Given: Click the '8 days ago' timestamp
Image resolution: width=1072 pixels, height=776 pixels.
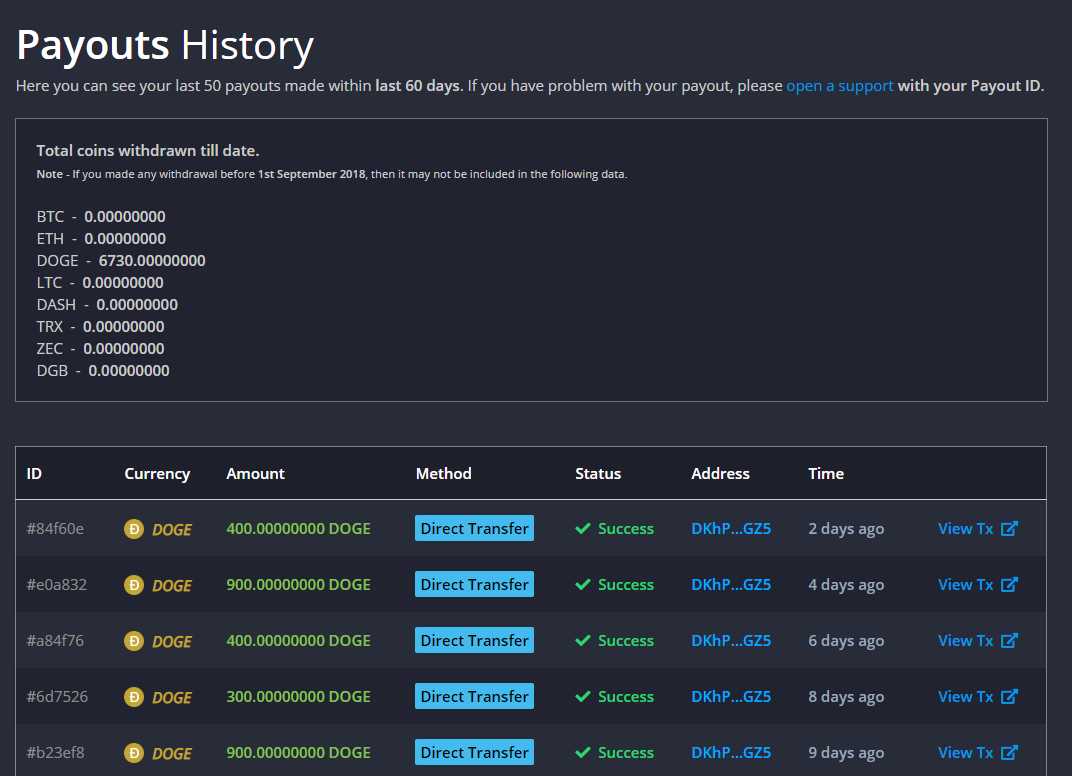Looking at the screenshot, I should pos(846,697).
